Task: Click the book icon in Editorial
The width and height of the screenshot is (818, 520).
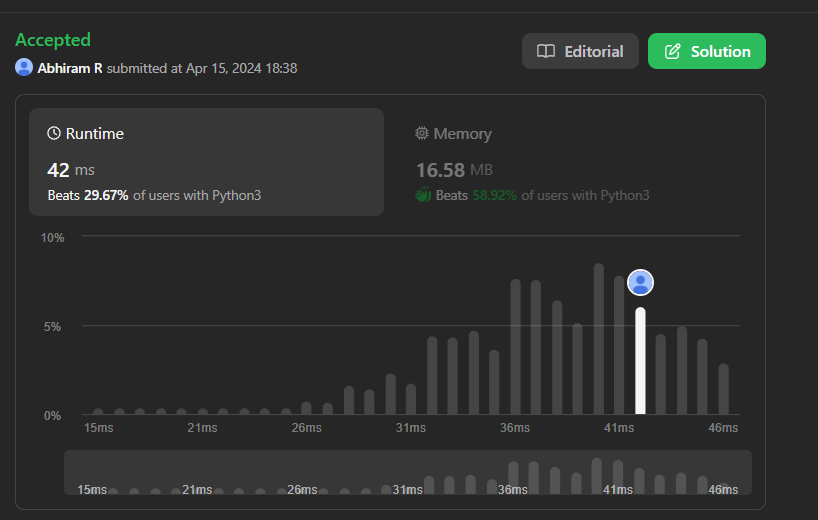Action: (546, 51)
